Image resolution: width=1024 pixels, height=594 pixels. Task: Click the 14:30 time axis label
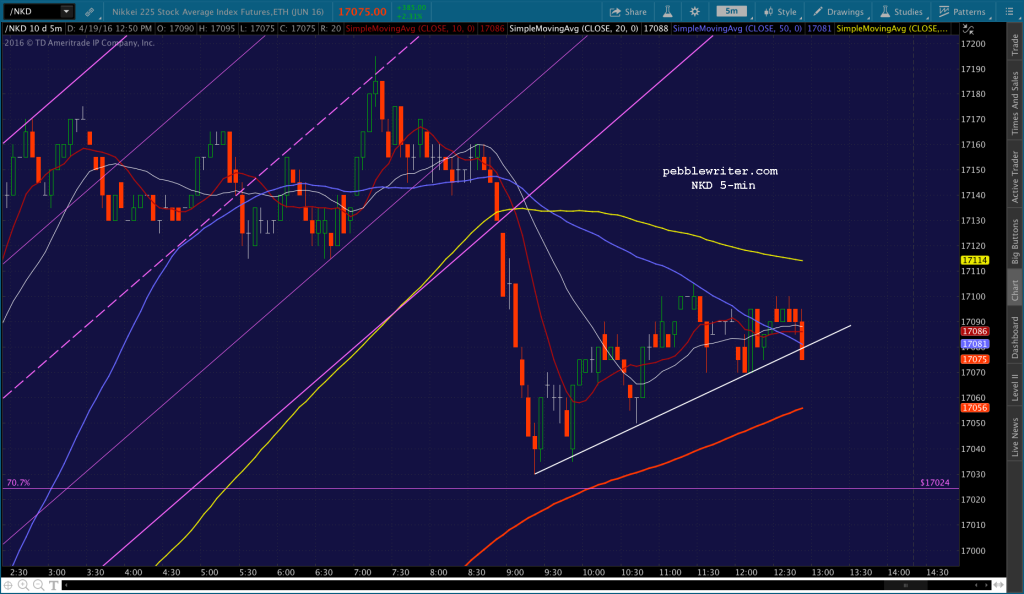tap(937, 572)
